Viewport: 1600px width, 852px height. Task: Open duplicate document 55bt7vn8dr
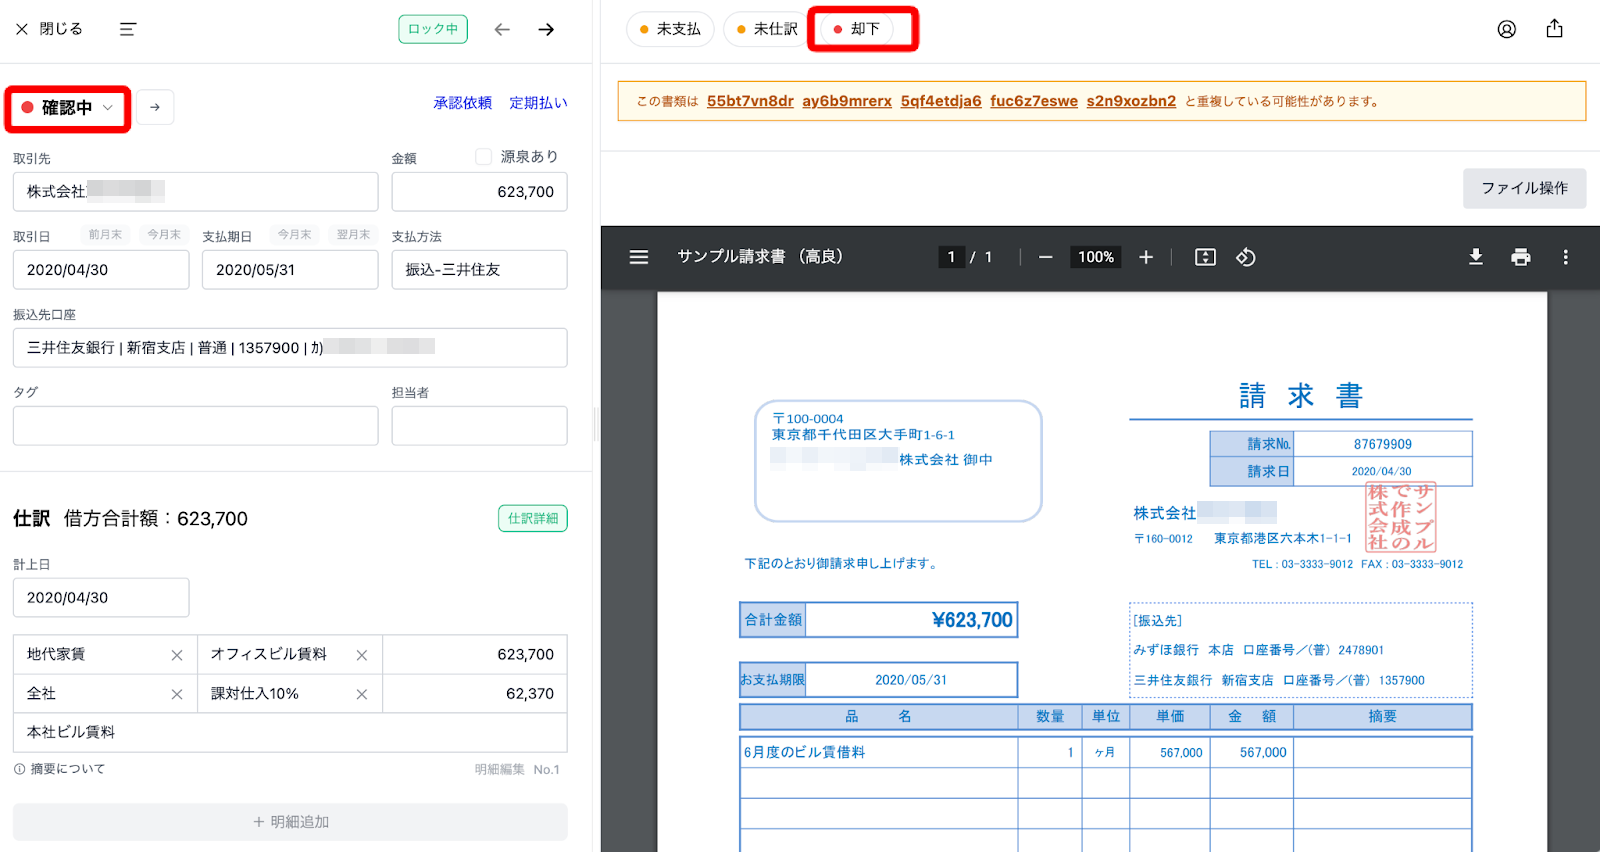[x=750, y=101]
